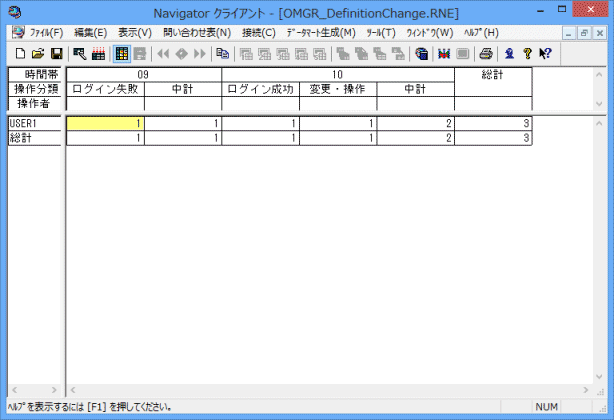Toggle the colored table view icon
This screenshot has height=420, width=614.
[x=122, y=54]
